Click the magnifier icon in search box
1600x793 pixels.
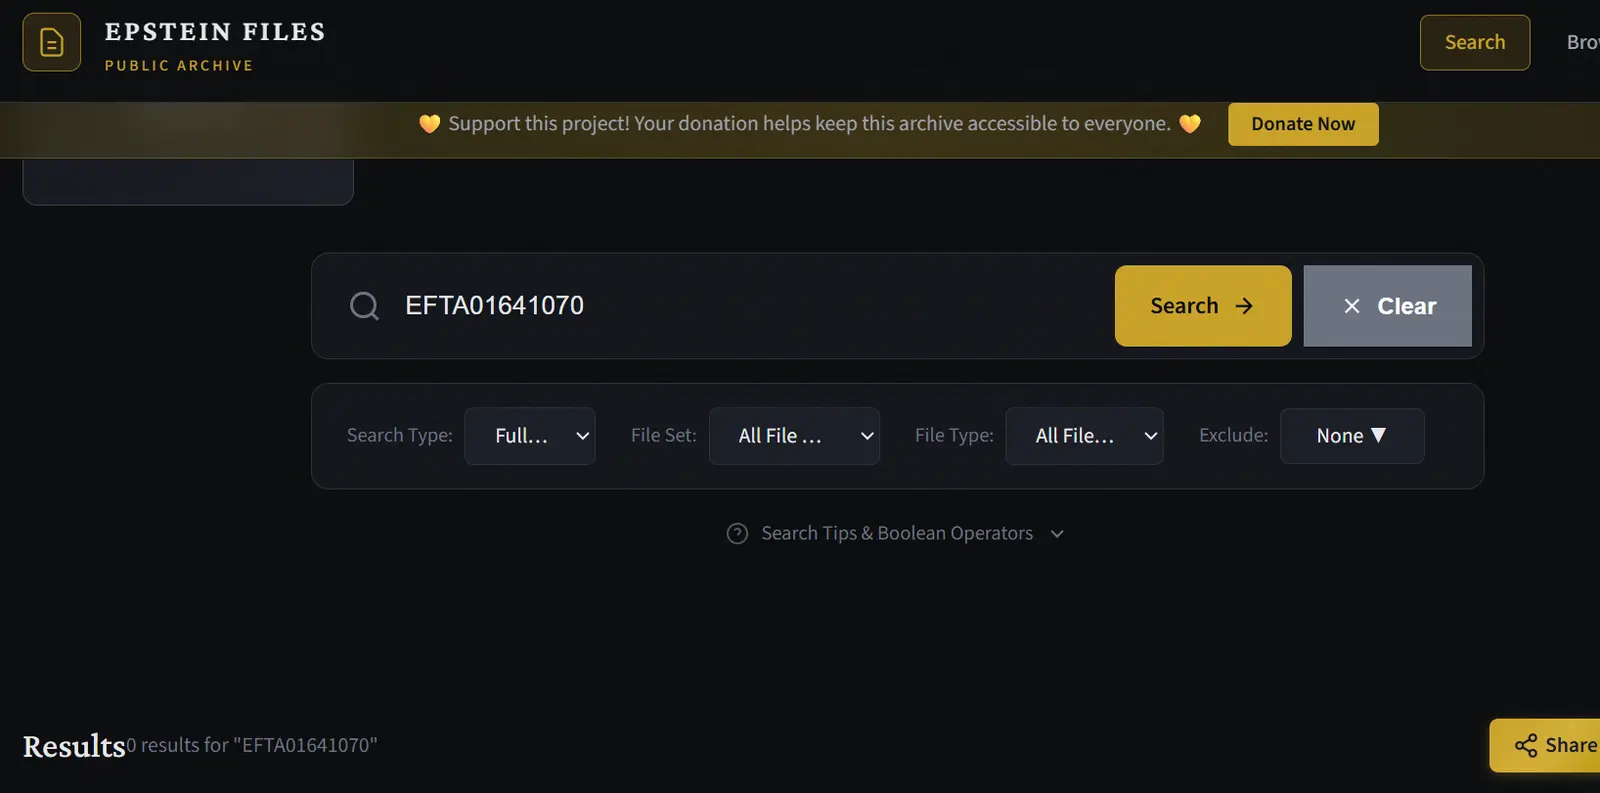click(364, 306)
